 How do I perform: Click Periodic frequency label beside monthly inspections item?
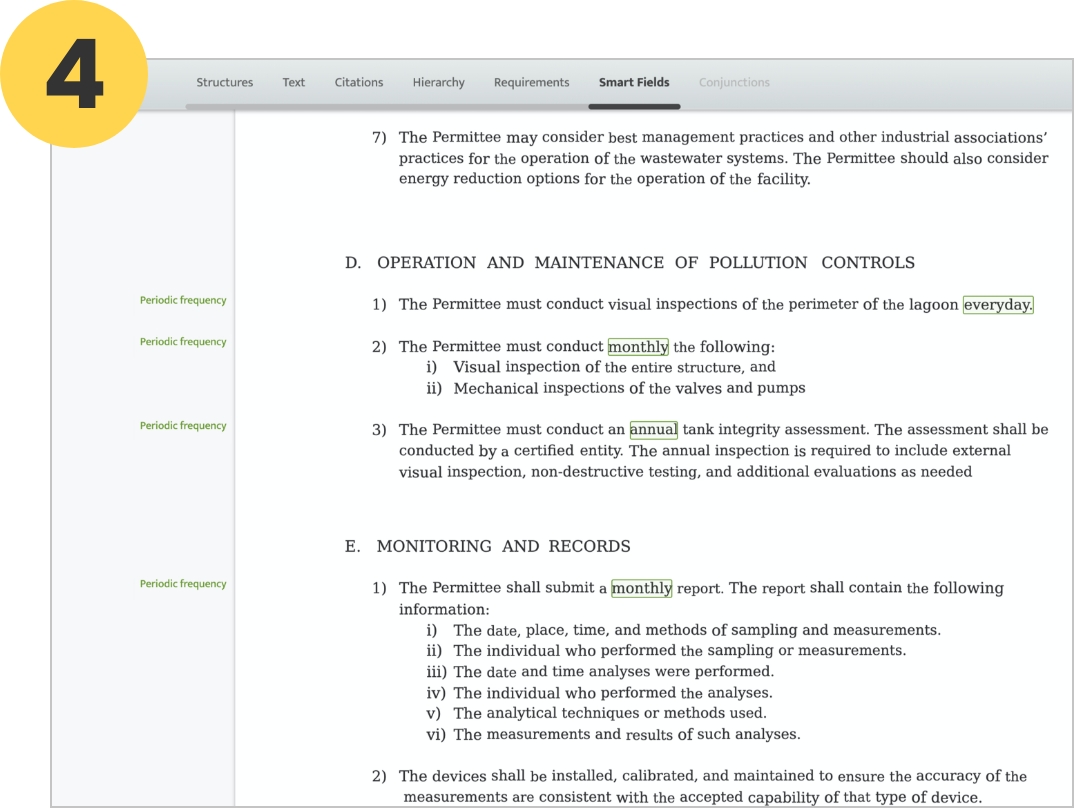coord(183,342)
